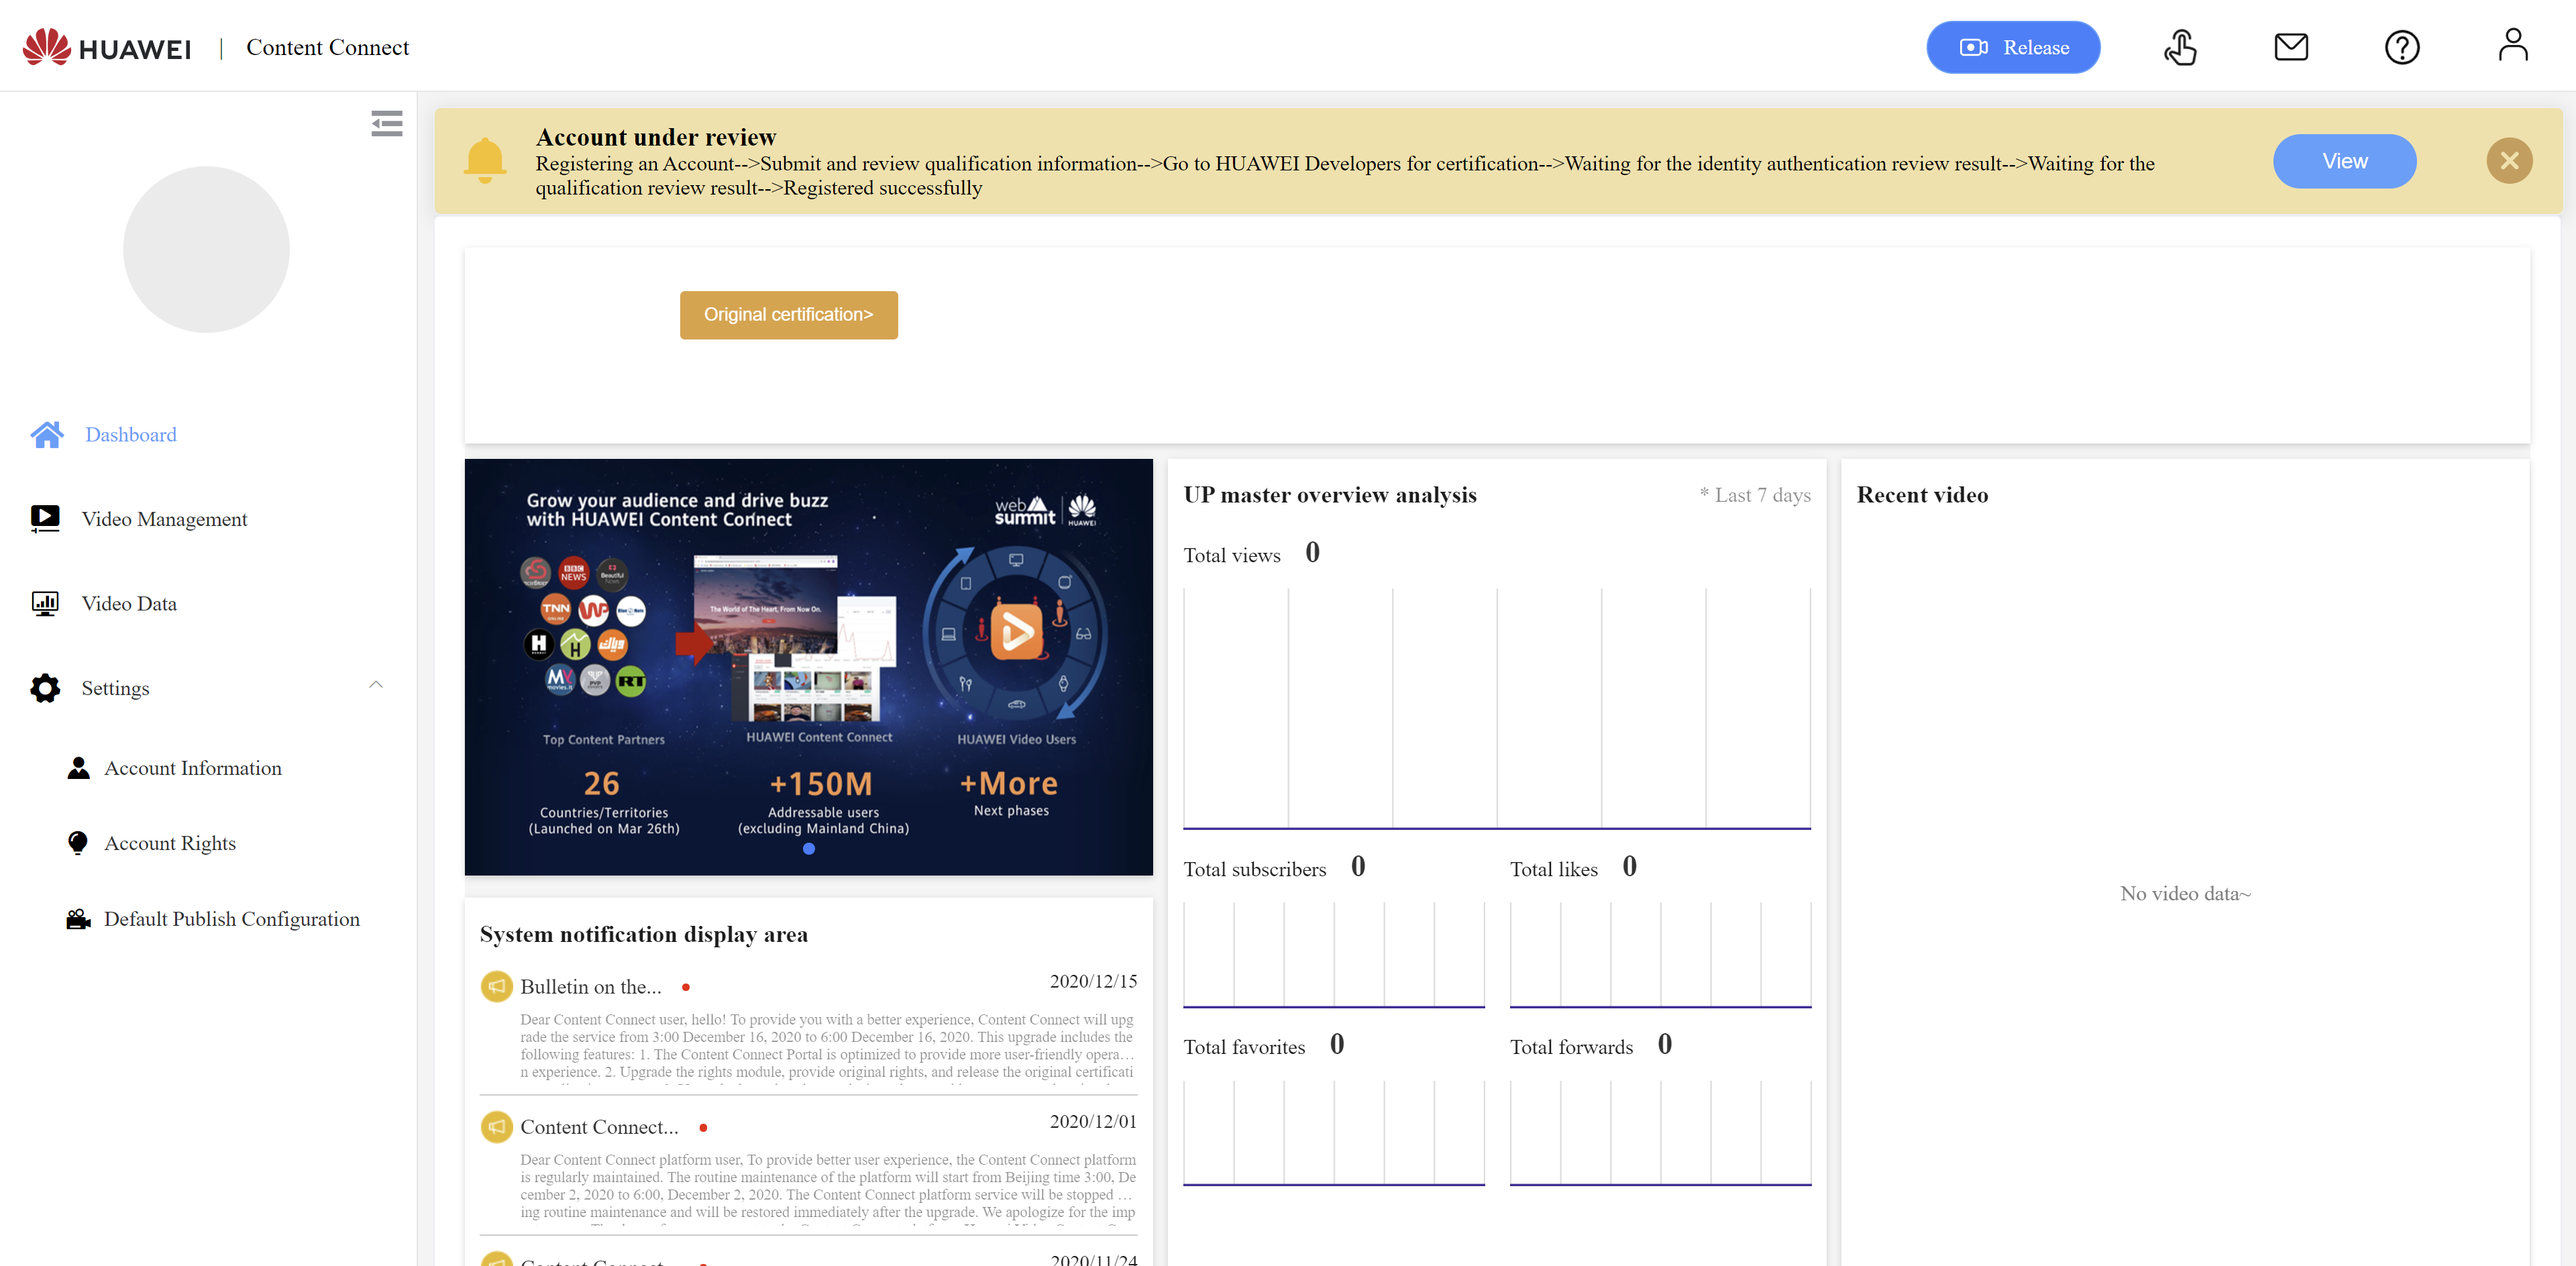The width and height of the screenshot is (2576, 1266).
Task: Click the Huawei logo in header
Action: click(x=107, y=47)
